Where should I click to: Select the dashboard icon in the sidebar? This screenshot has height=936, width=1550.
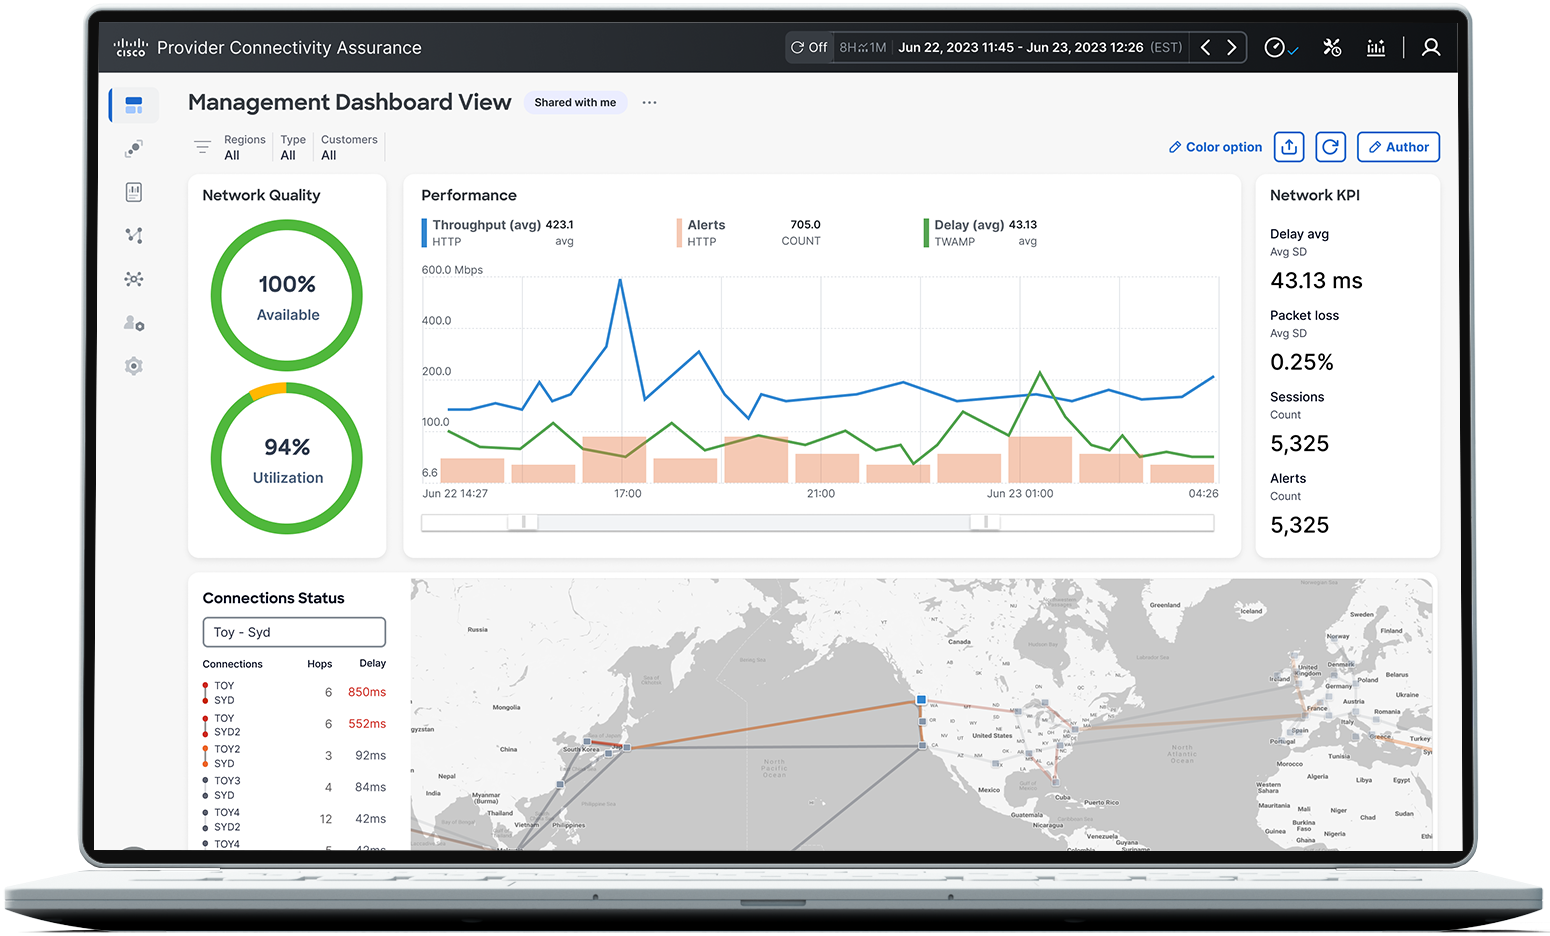click(133, 104)
